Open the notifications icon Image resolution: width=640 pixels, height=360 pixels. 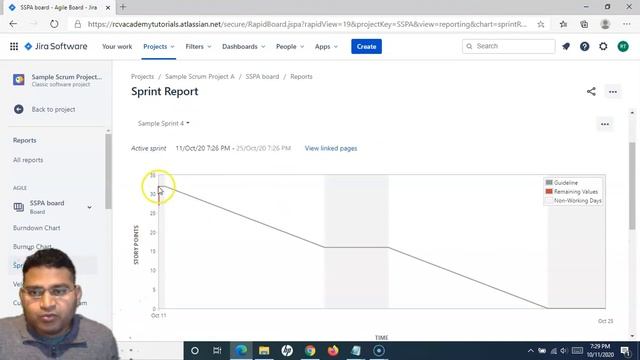(x=566, y=47)
